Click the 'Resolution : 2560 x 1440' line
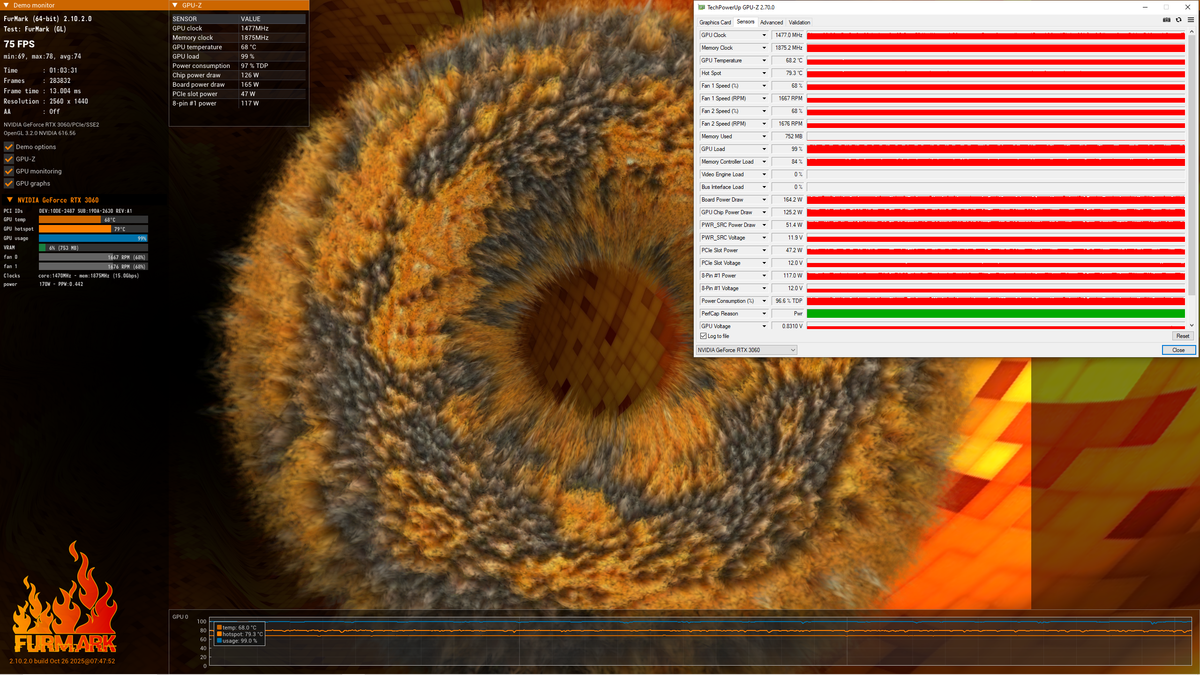 [46, 101]
